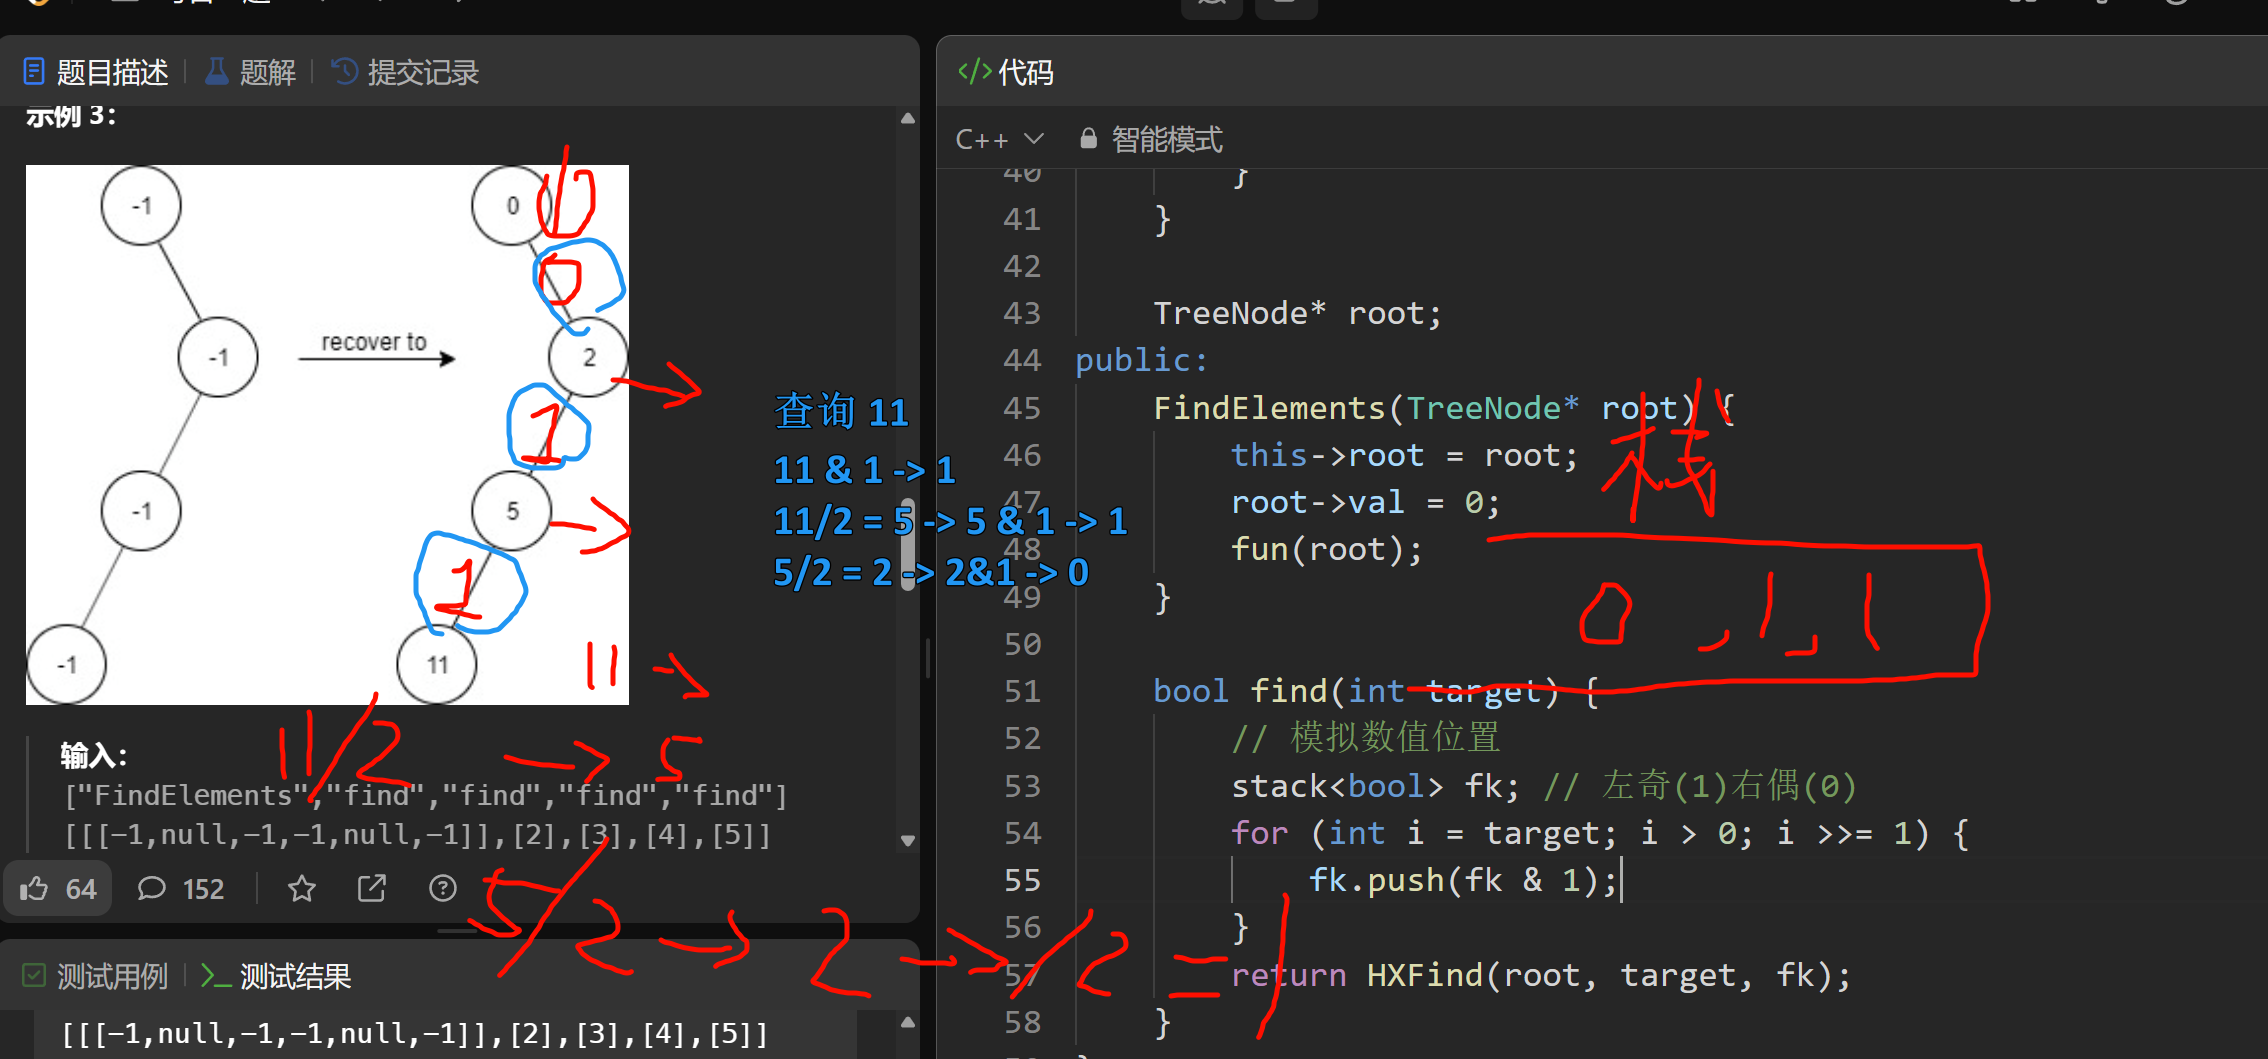
Task: Open the C++ language dropdown
Action: 999,139
